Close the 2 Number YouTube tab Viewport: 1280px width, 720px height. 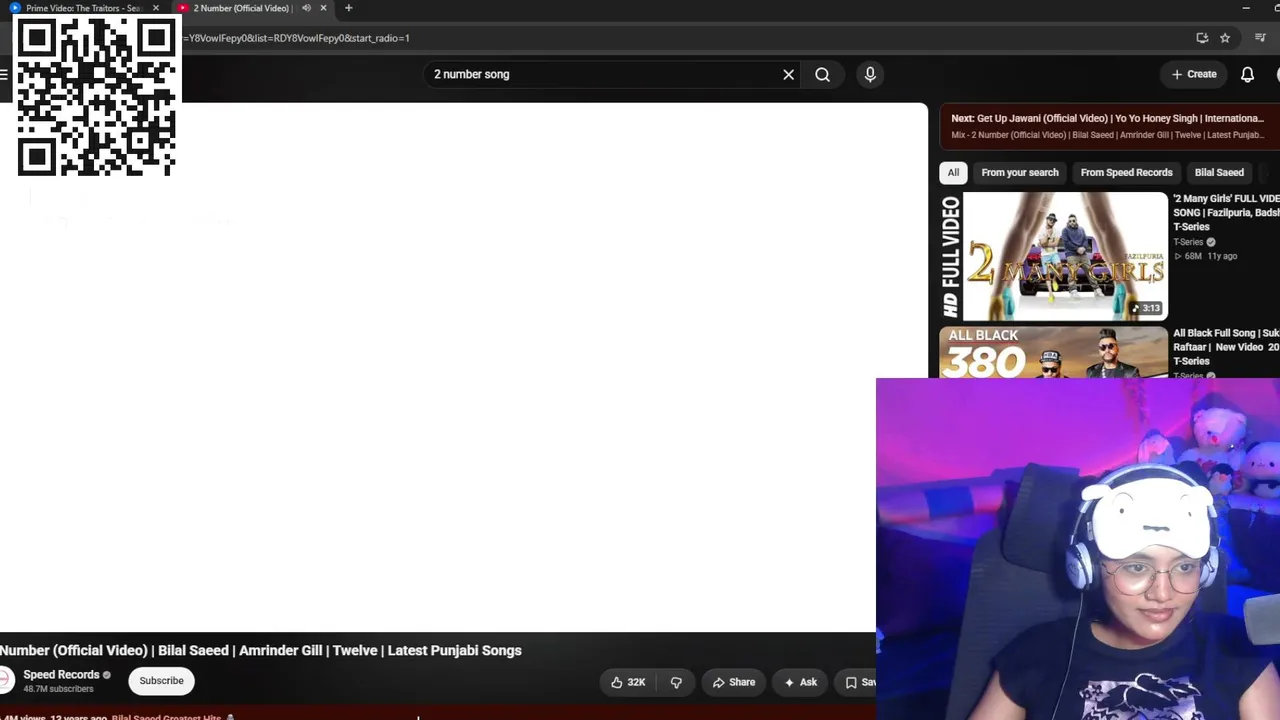[323, 8]
